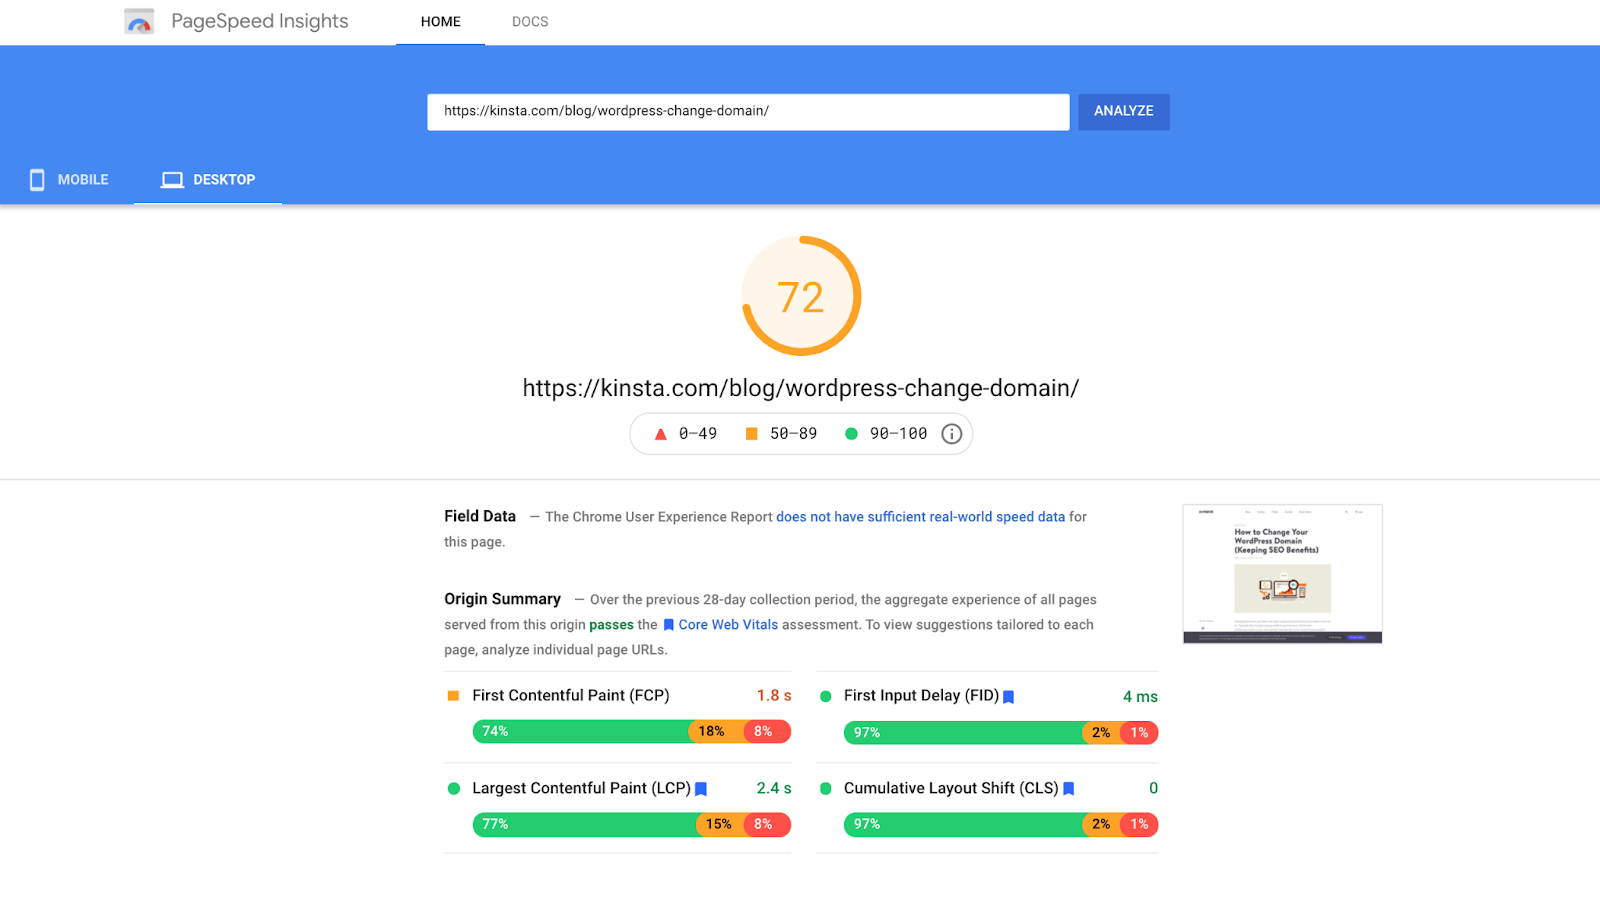Click the PageSpeed Insights logo icon
The image size is (1600, 899).
pyautogui.click(x=139, y=21)
